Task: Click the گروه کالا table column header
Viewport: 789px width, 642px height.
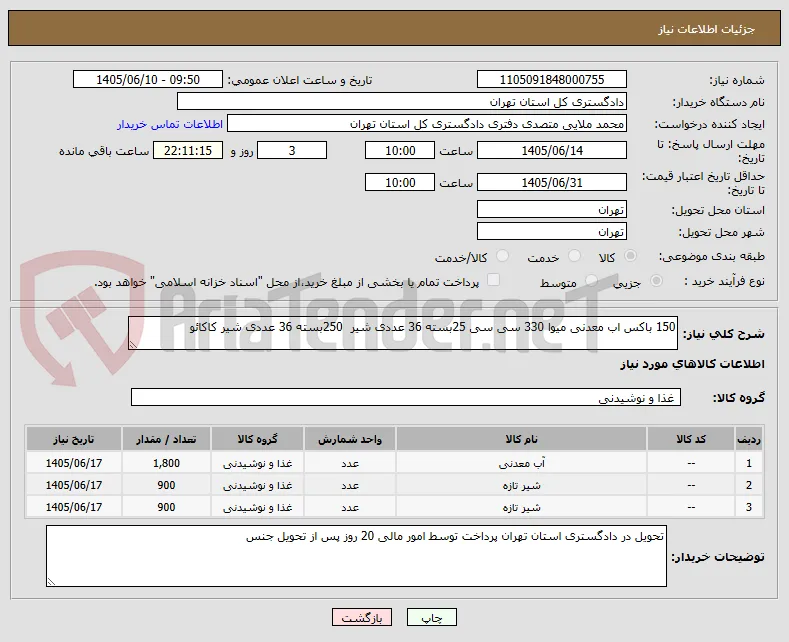Action: click(257, 439)
